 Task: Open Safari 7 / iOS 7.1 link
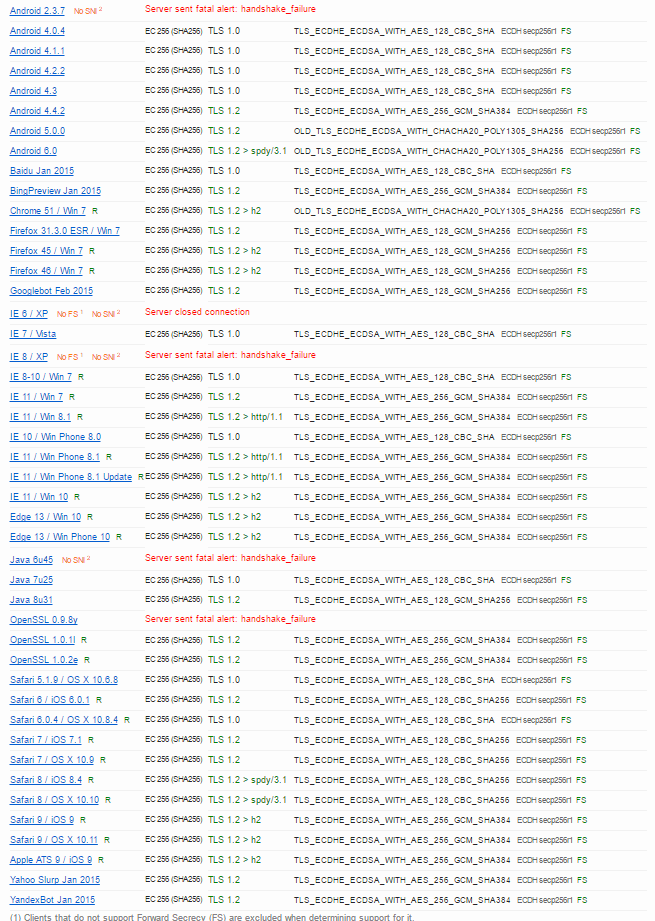pos(46,740)
